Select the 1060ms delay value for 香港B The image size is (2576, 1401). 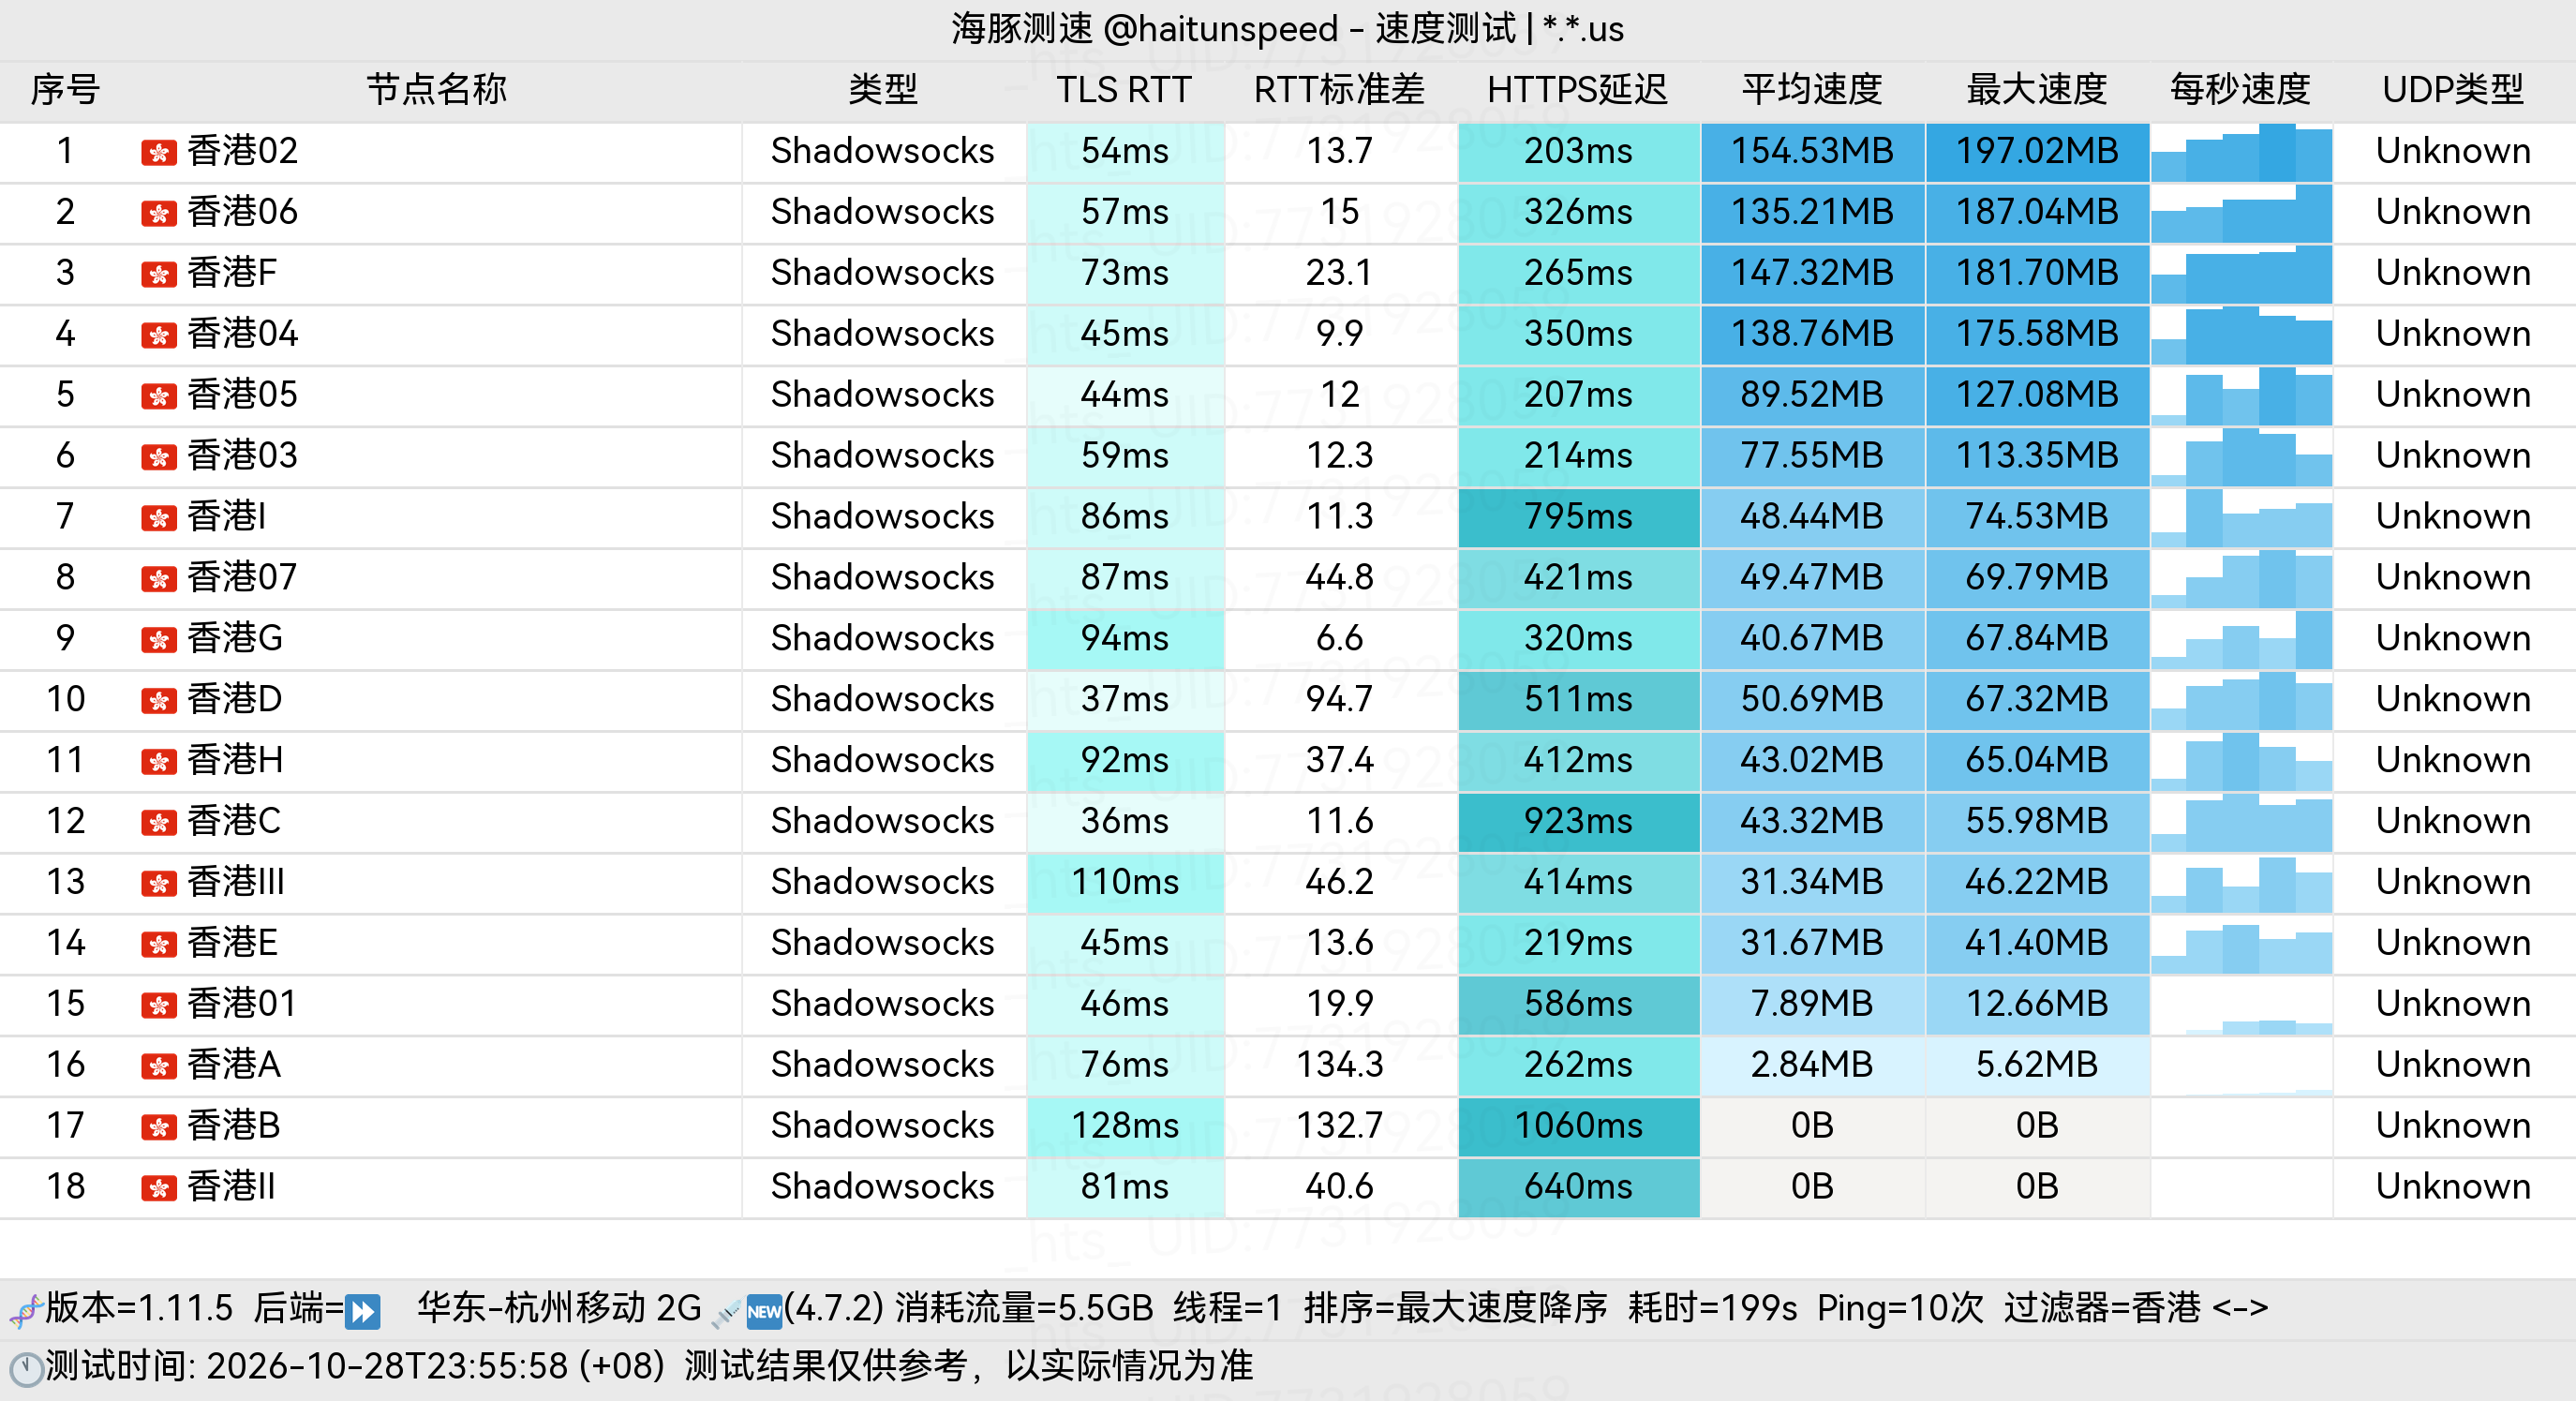(1578, 1126)
